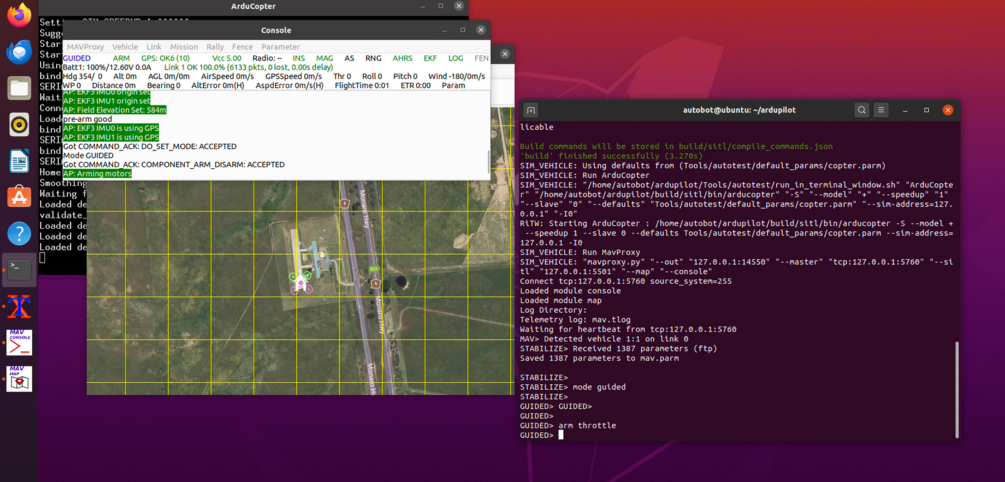Launch Thunderbird mail from the dock
This screenshot has height=482, width=1005.
click(19, 51)
